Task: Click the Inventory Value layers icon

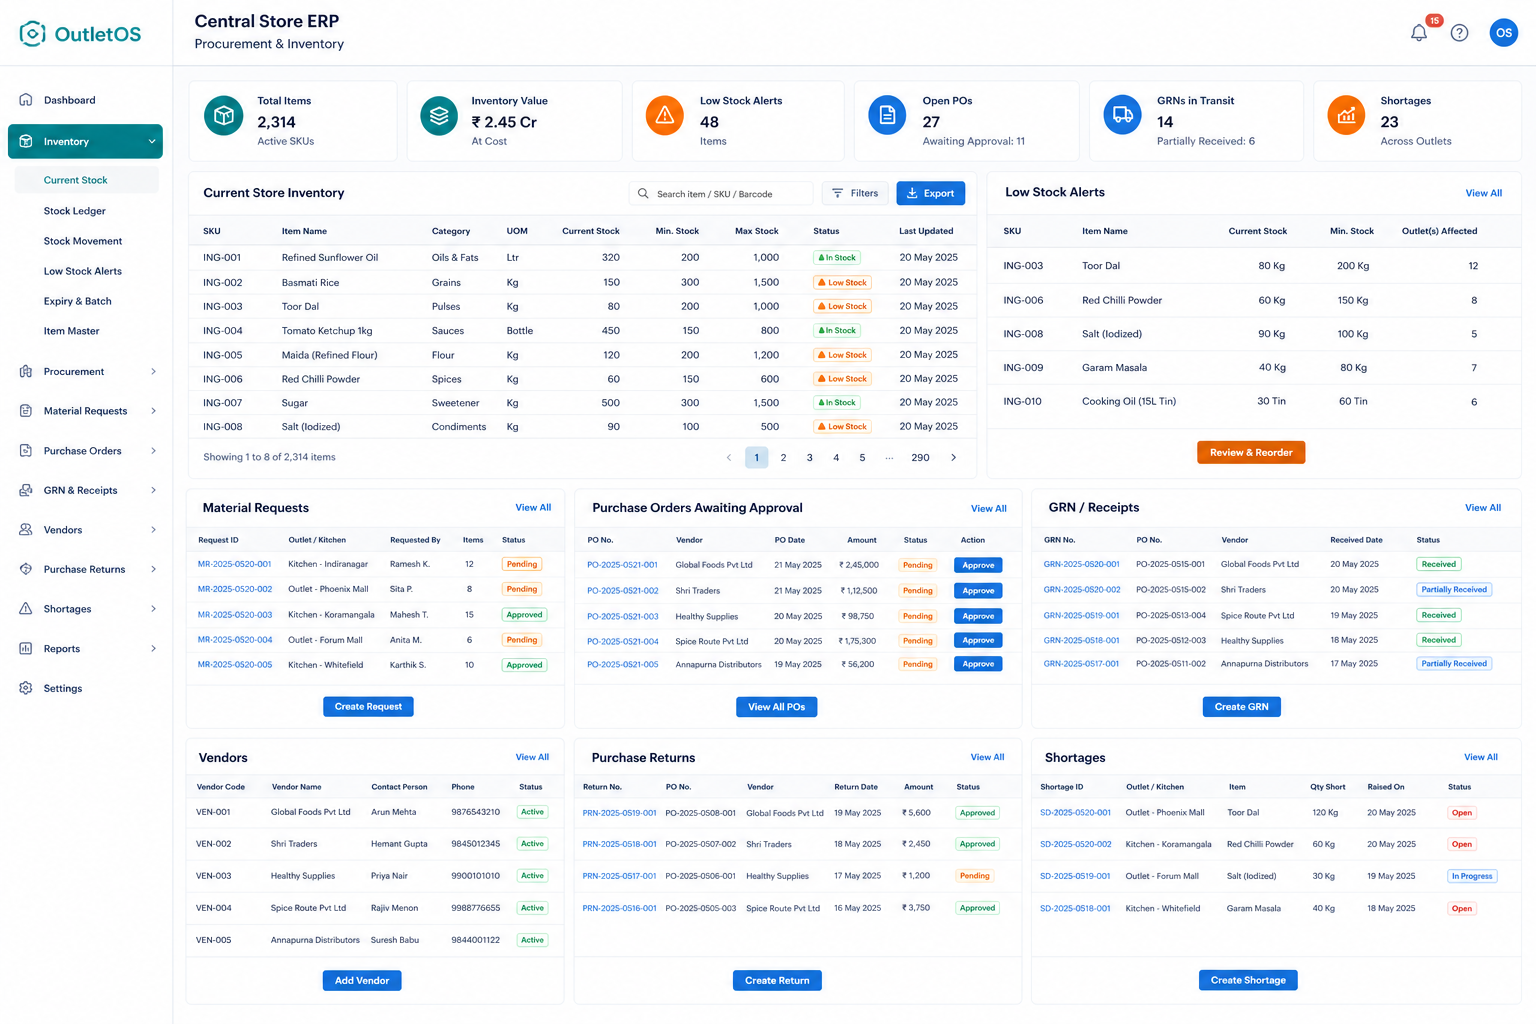Action: 439,116
